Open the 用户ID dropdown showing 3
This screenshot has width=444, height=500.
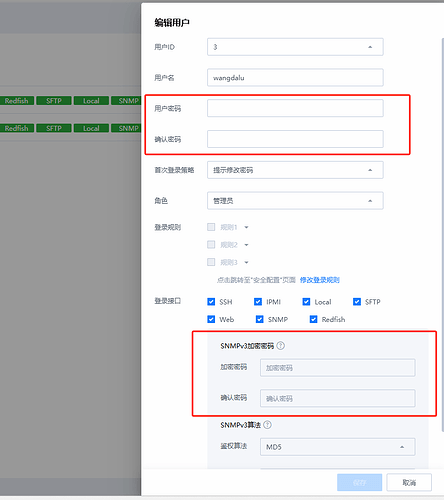click(x=295, y=47)
